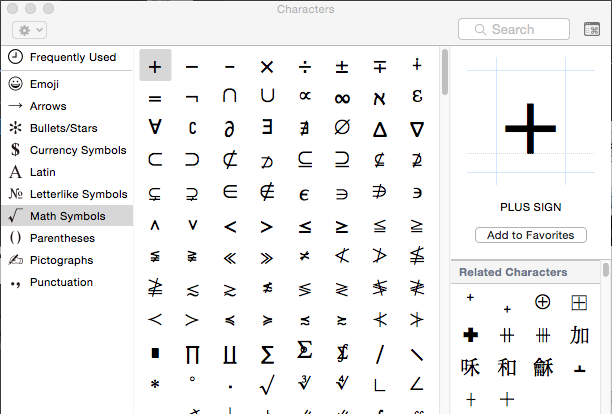The image size is (612, 414).
Task: Select the equals sign character
Action: (155, 98)
